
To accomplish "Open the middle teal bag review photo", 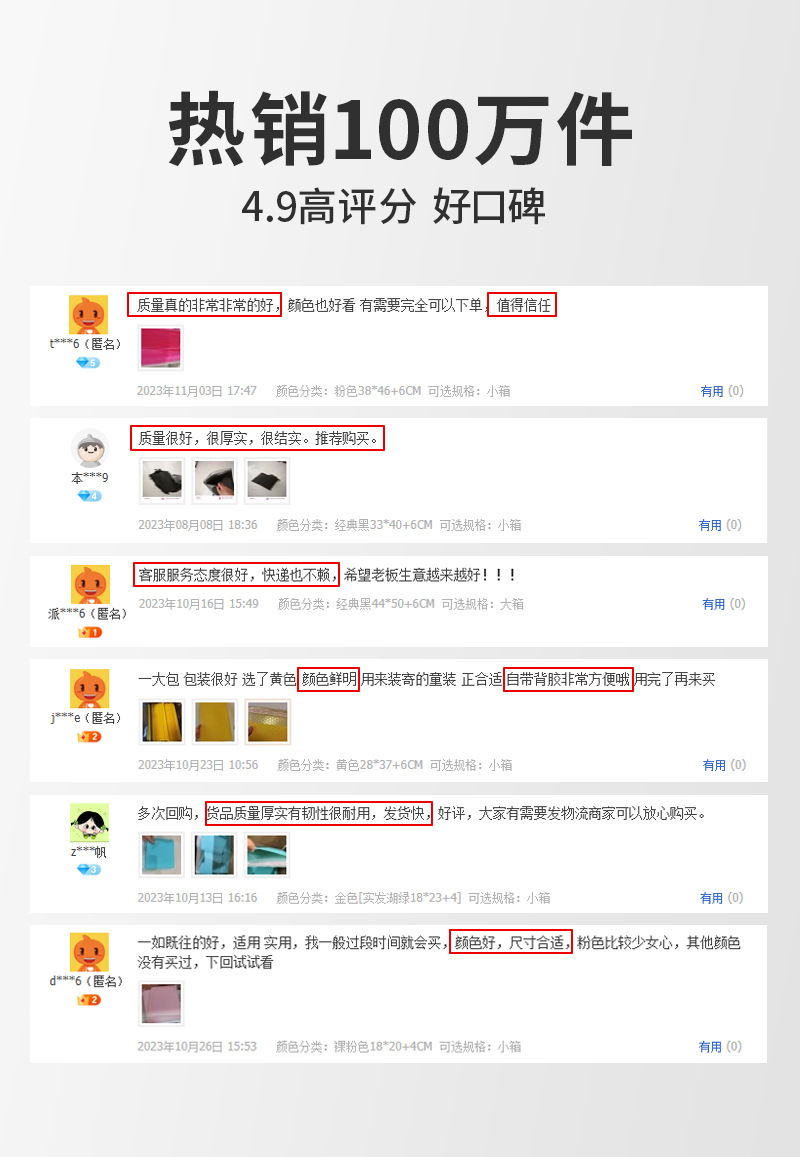I will [x=215, y=855].
